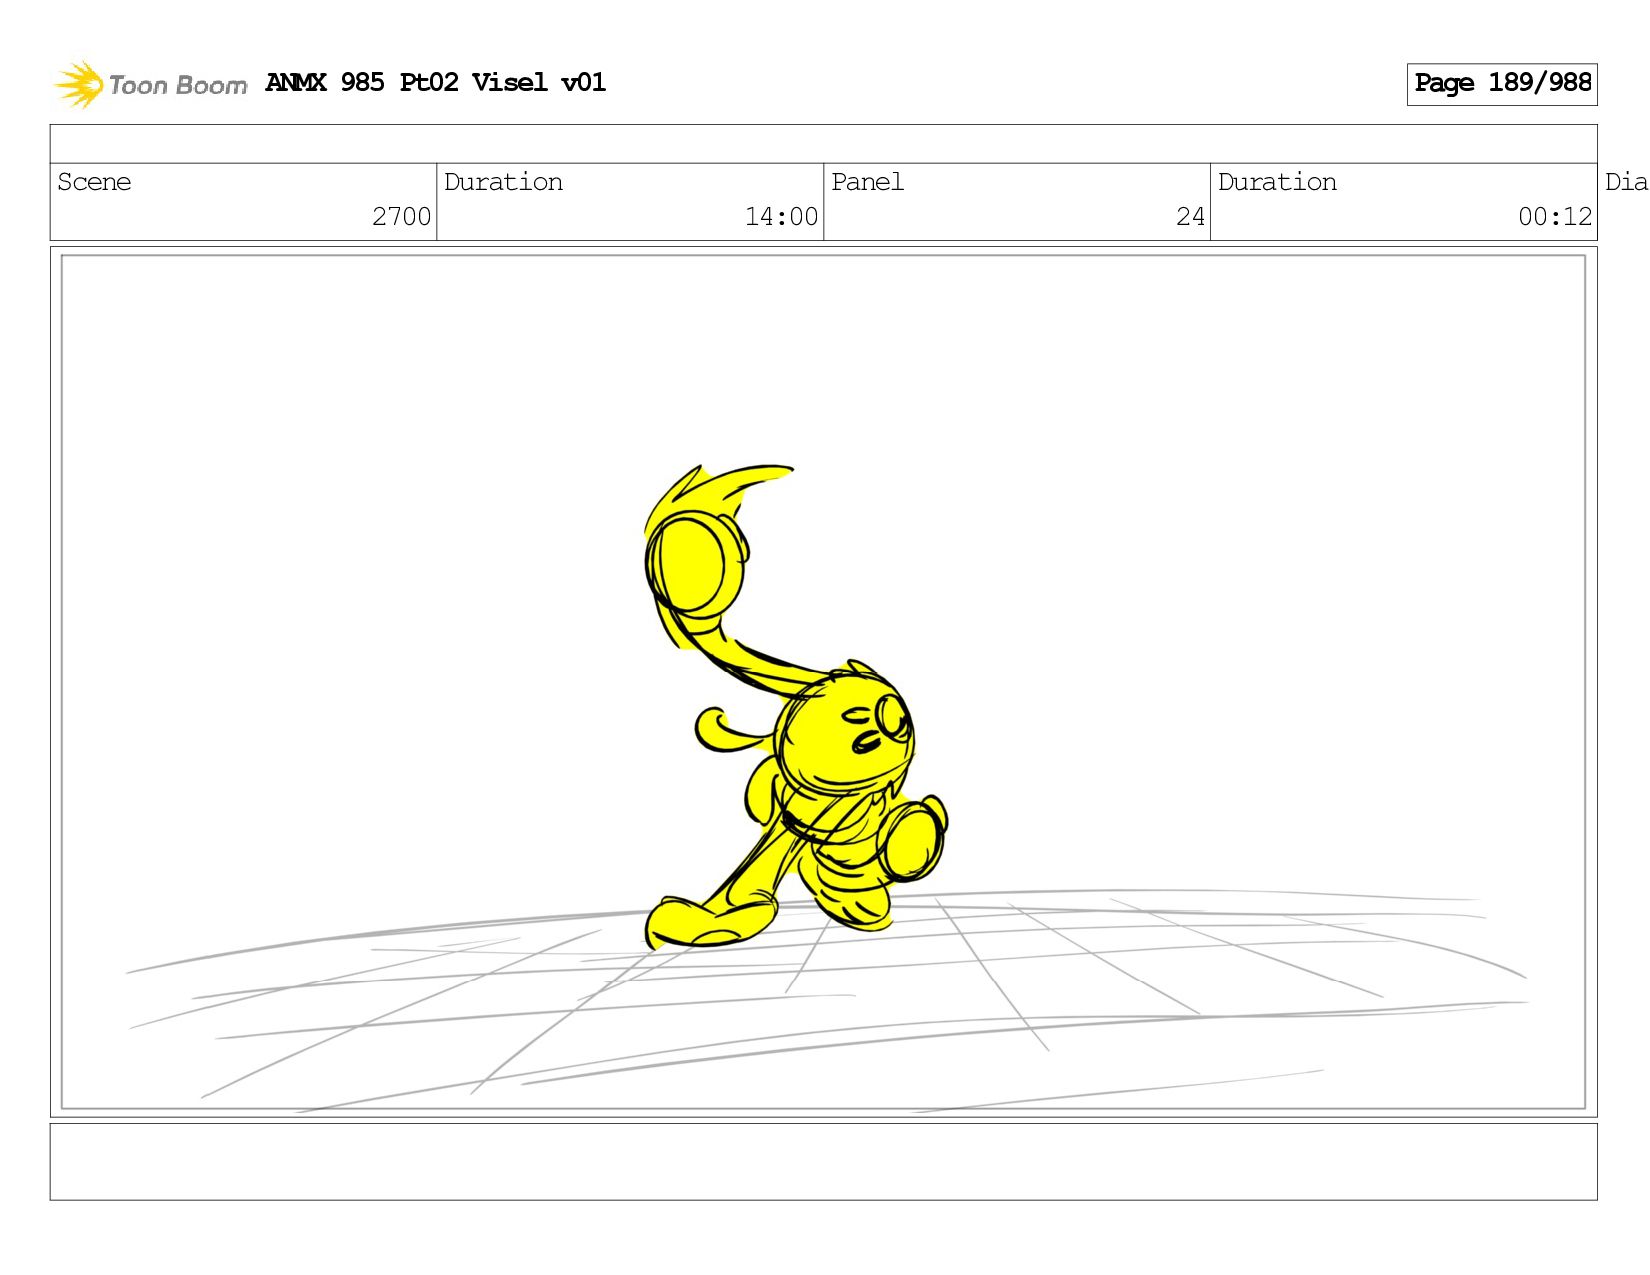Click the 'Duration' label beside Scene
This screenshot has width=1650, height=1275.
pos(503,182)
